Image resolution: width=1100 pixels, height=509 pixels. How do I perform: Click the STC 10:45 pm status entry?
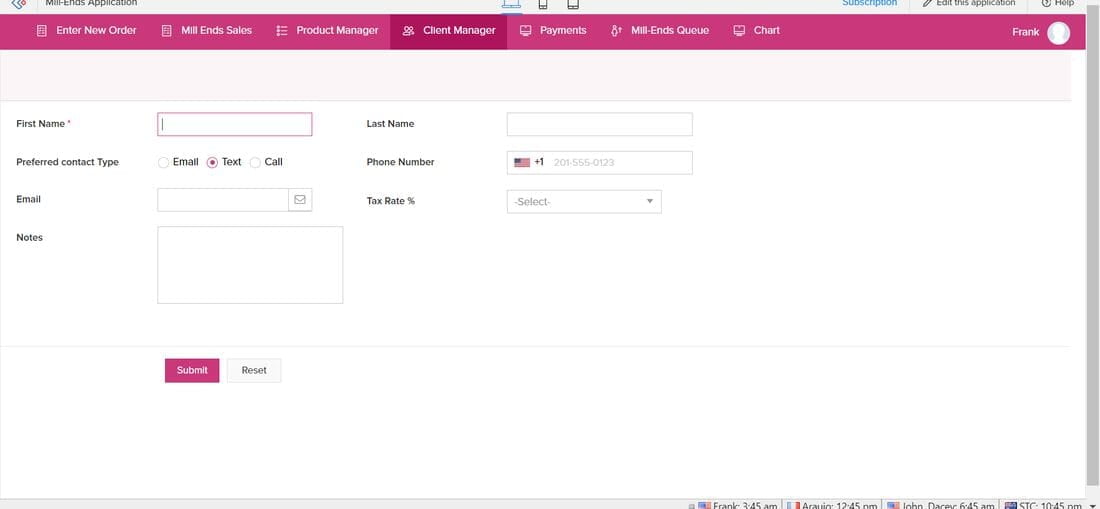[1043, 505]
